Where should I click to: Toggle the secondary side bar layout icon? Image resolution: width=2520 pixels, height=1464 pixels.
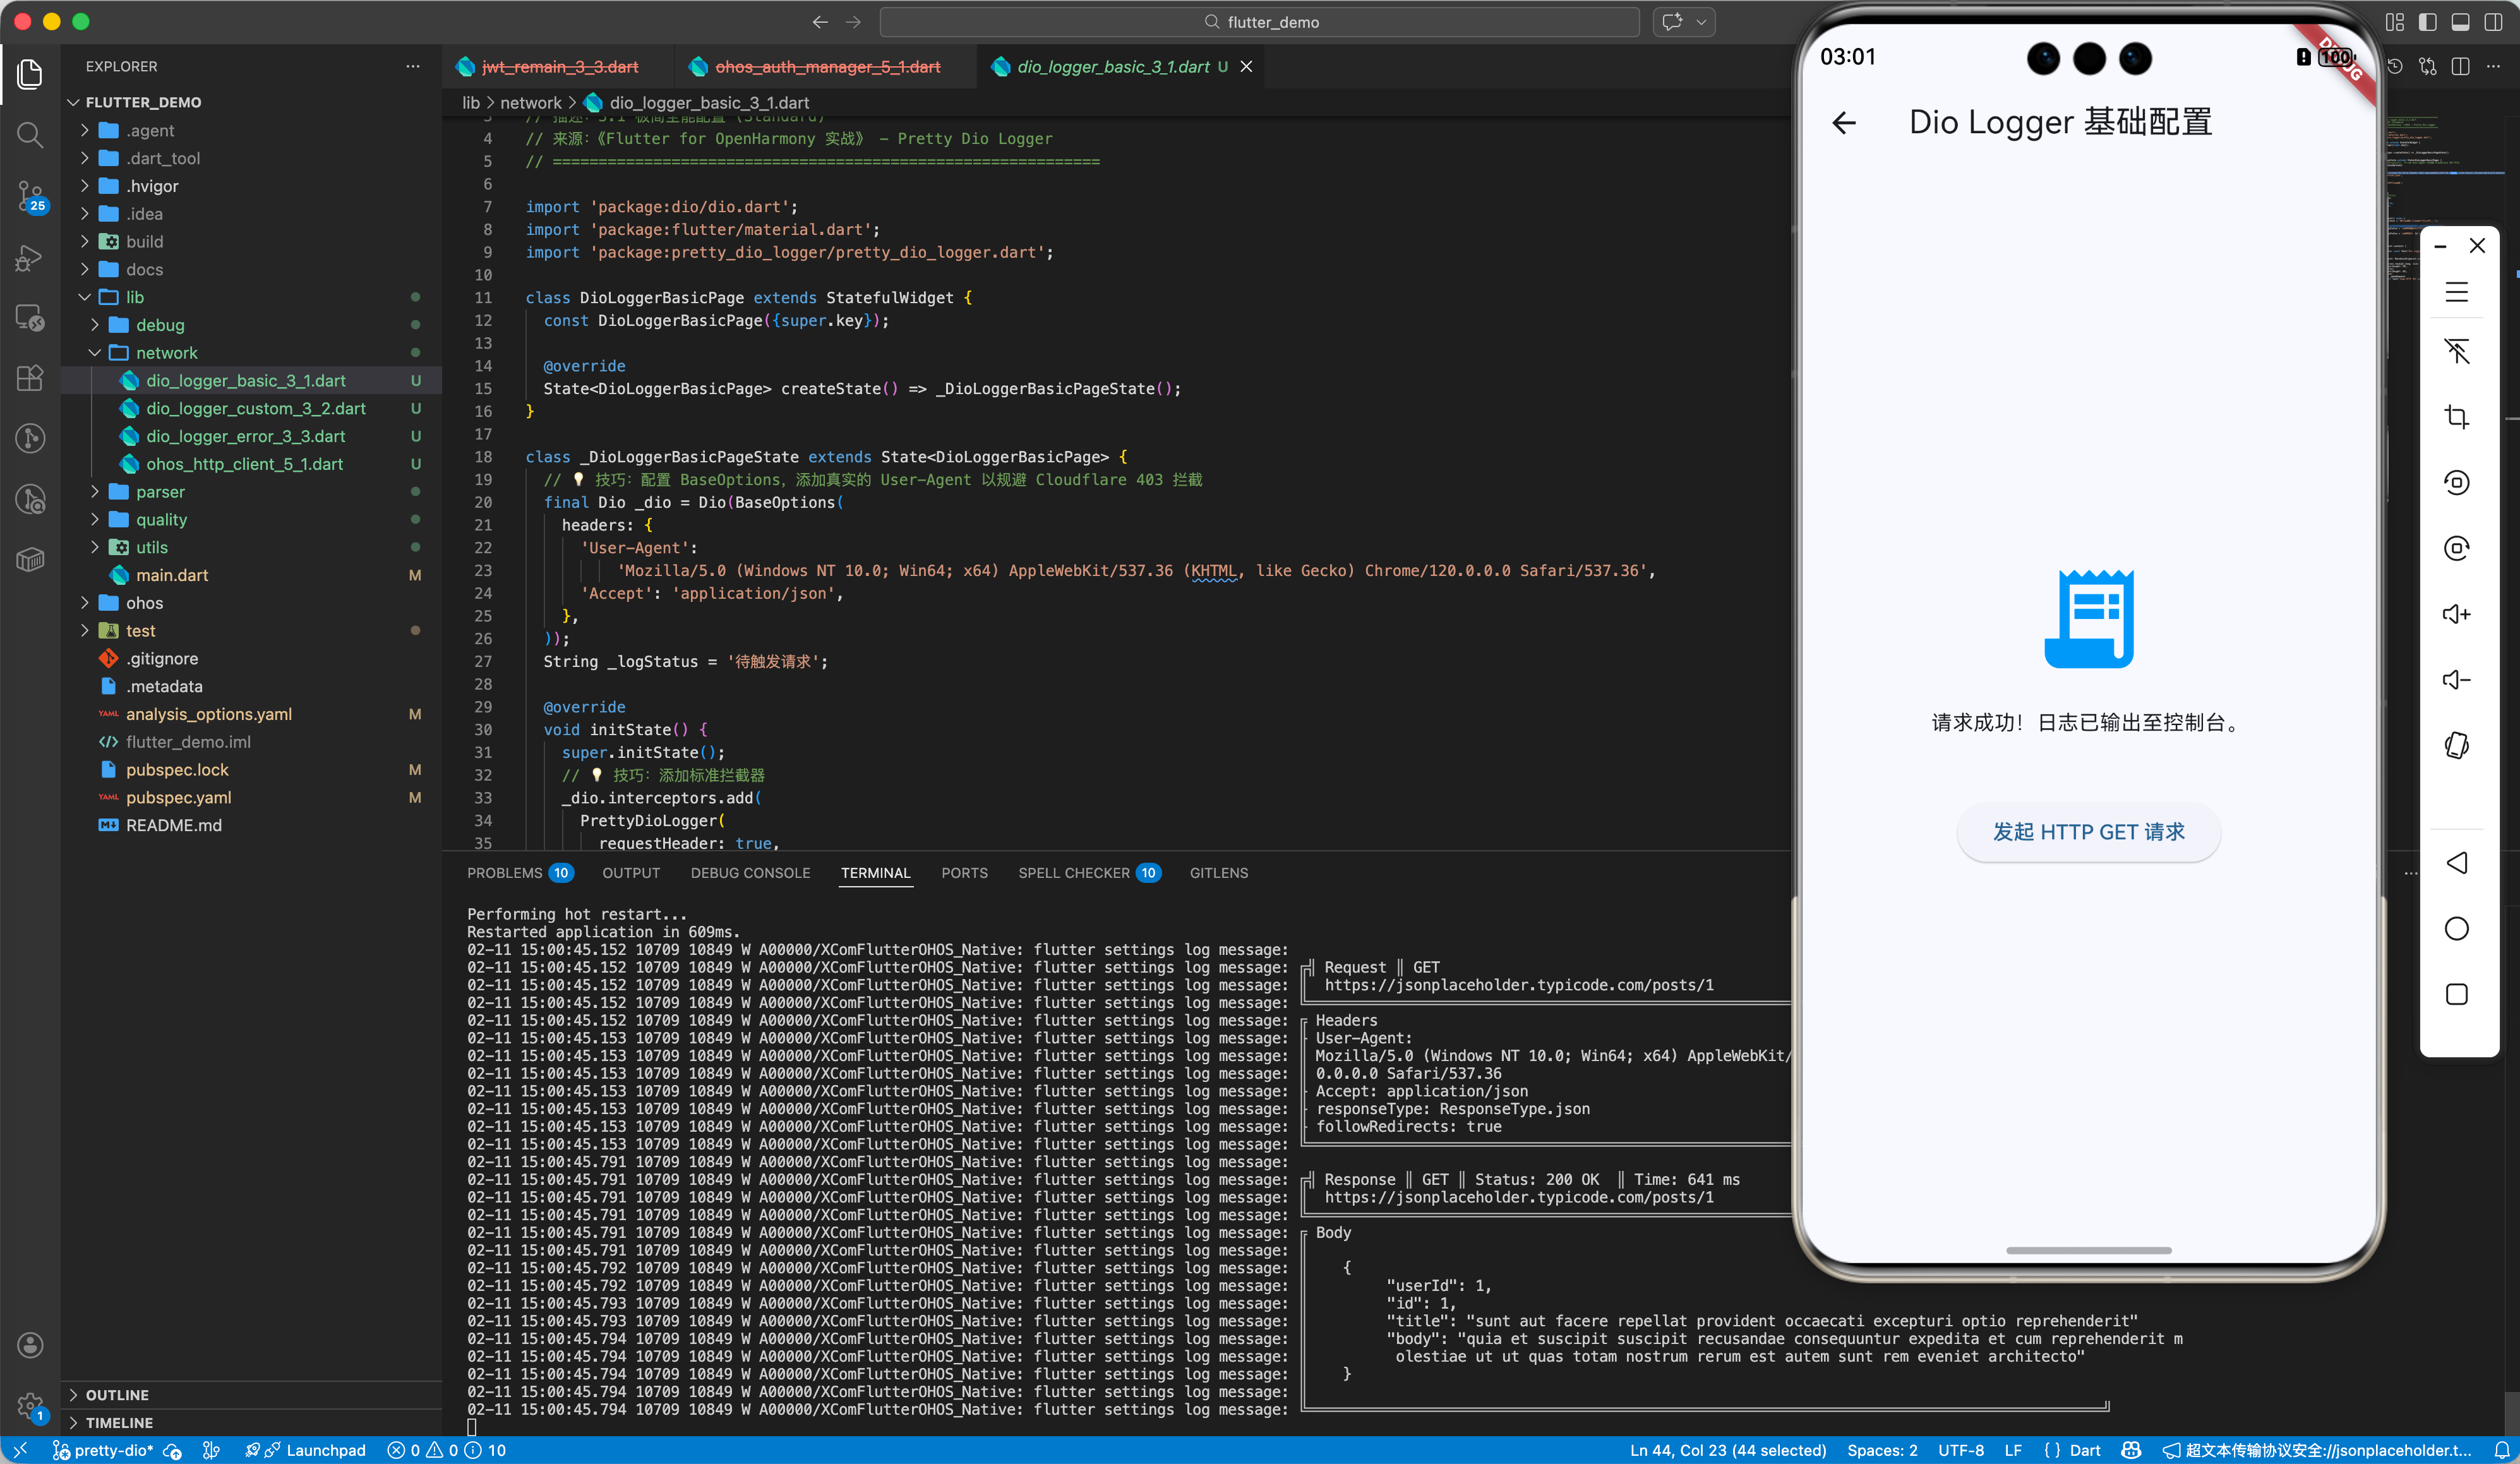coord(2493,22)
